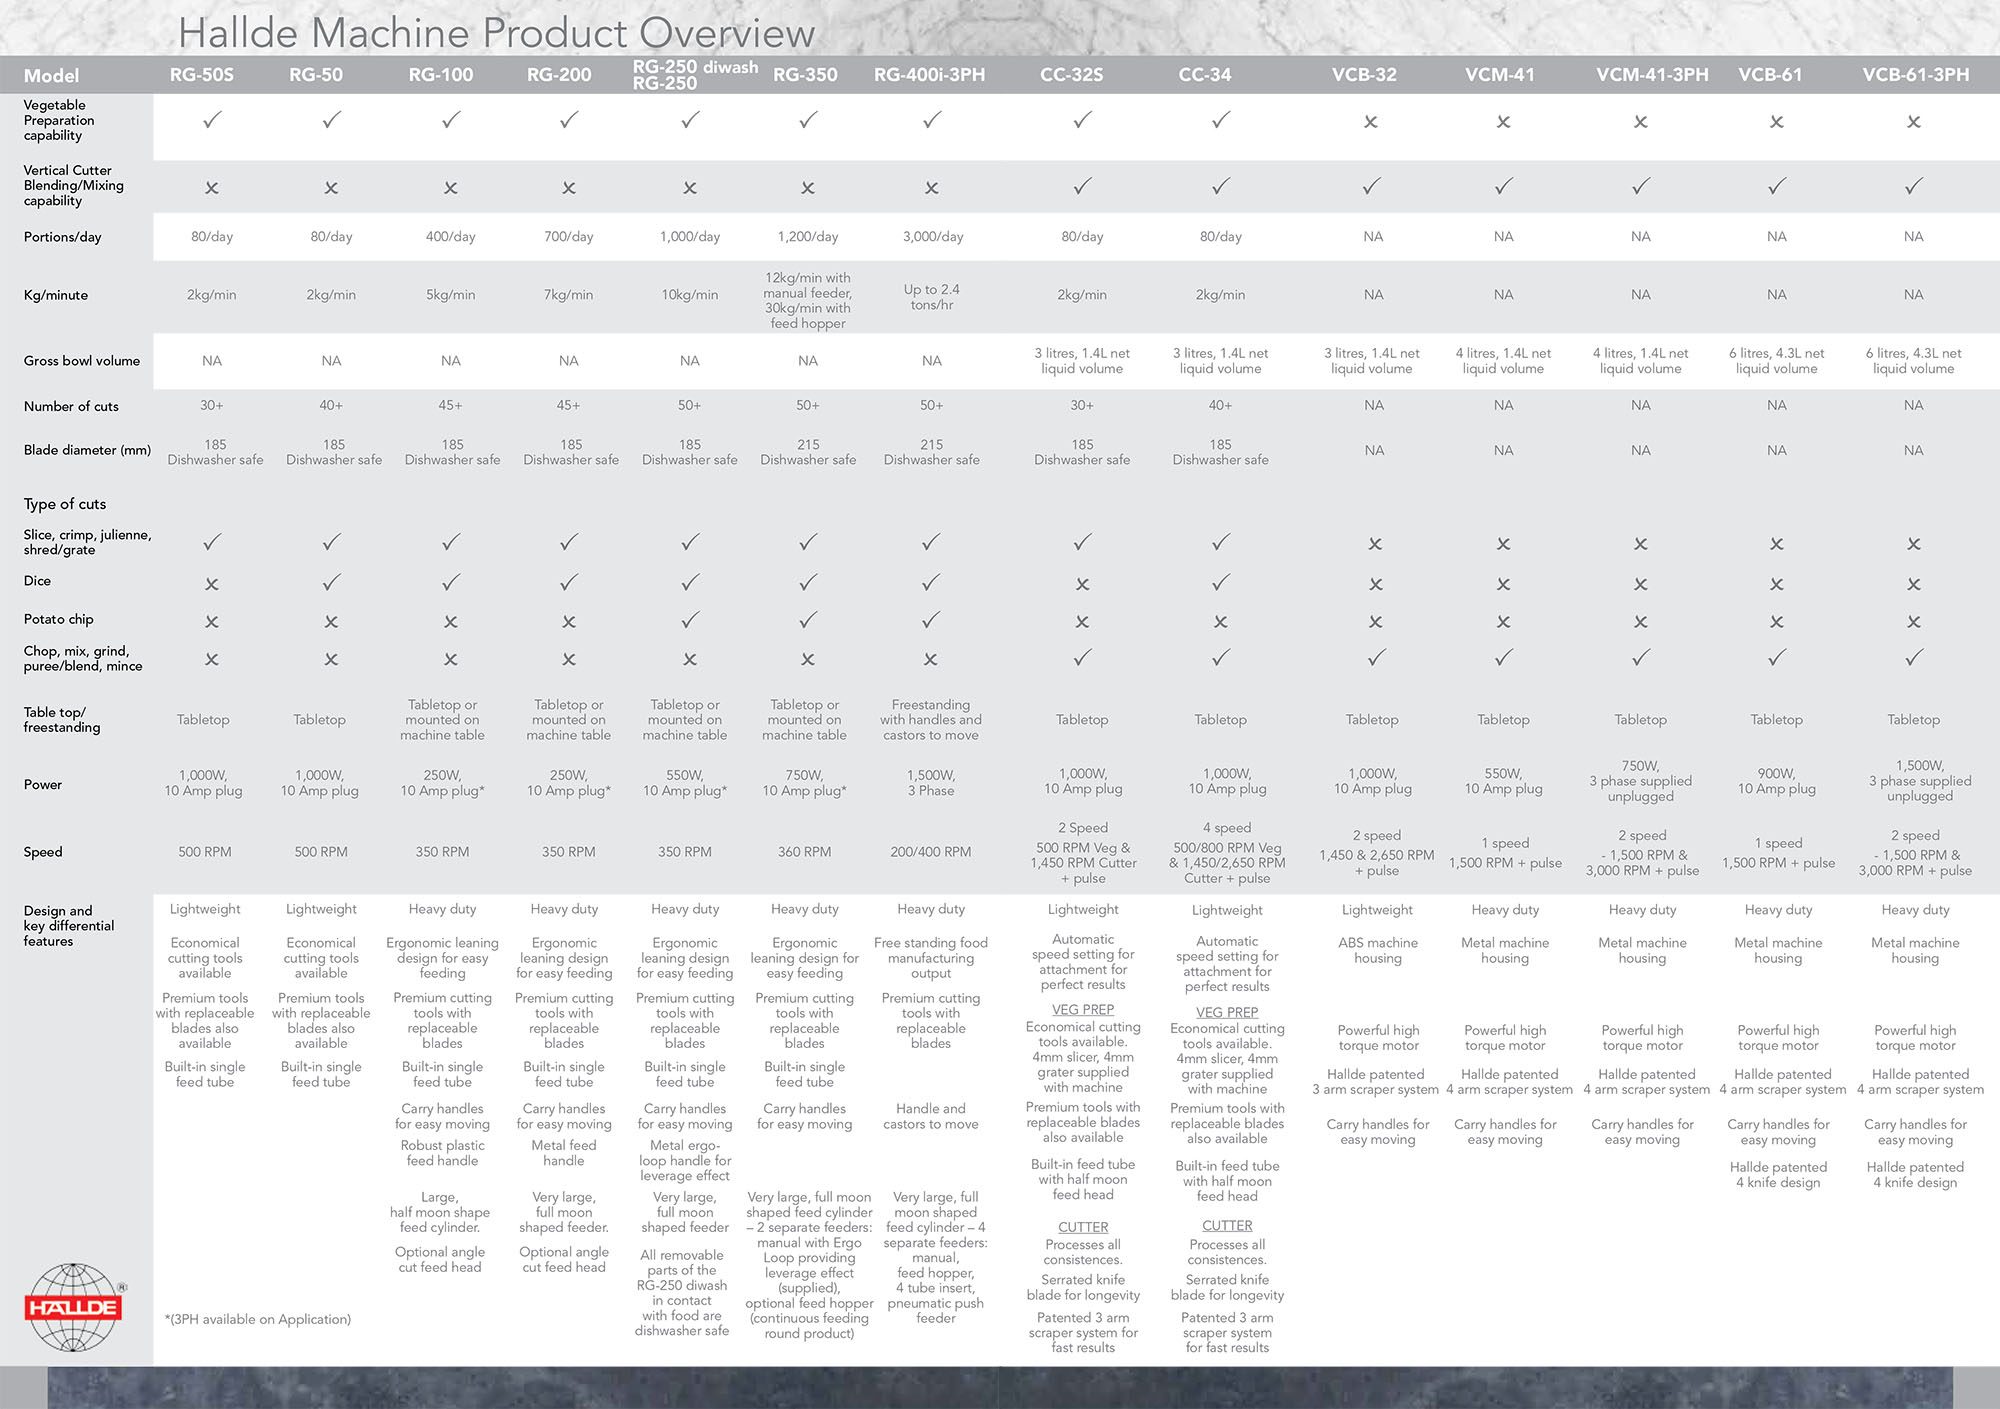This screenshot has width=2000, height=1409.
Task: Click the VCM-41 Dice cross mark
Action: coord(1504,584)
